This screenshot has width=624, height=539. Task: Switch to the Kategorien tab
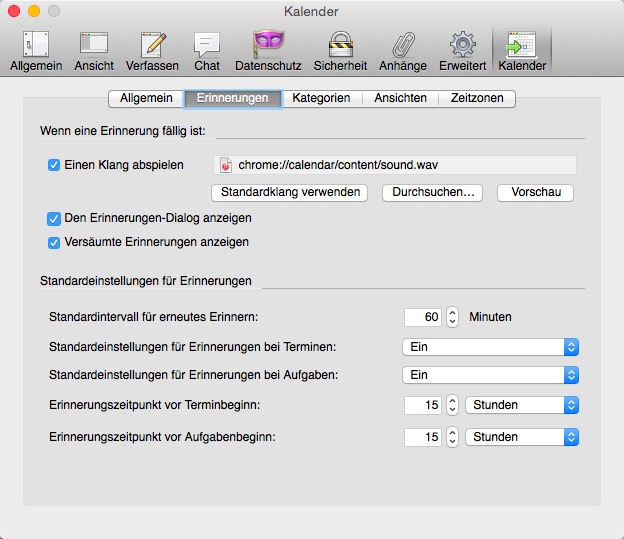tap(321, 98)
